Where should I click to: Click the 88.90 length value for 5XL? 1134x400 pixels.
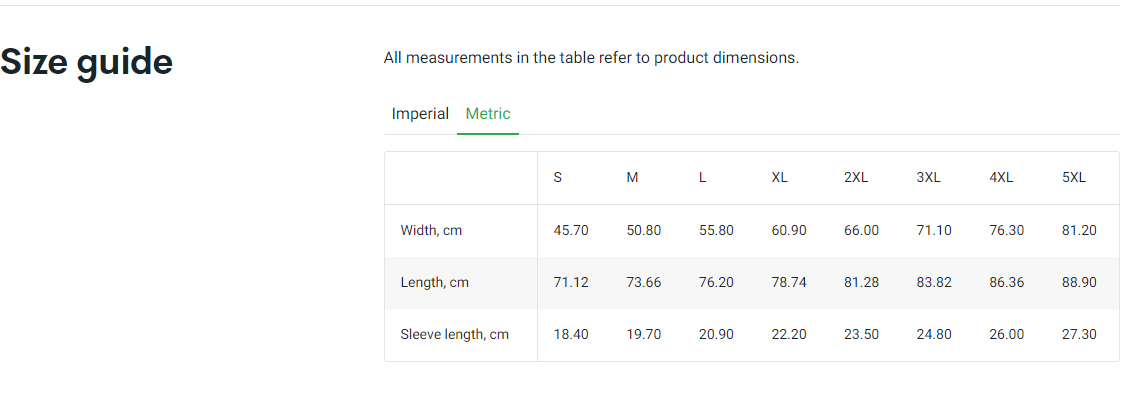(x=1079, y=283)
